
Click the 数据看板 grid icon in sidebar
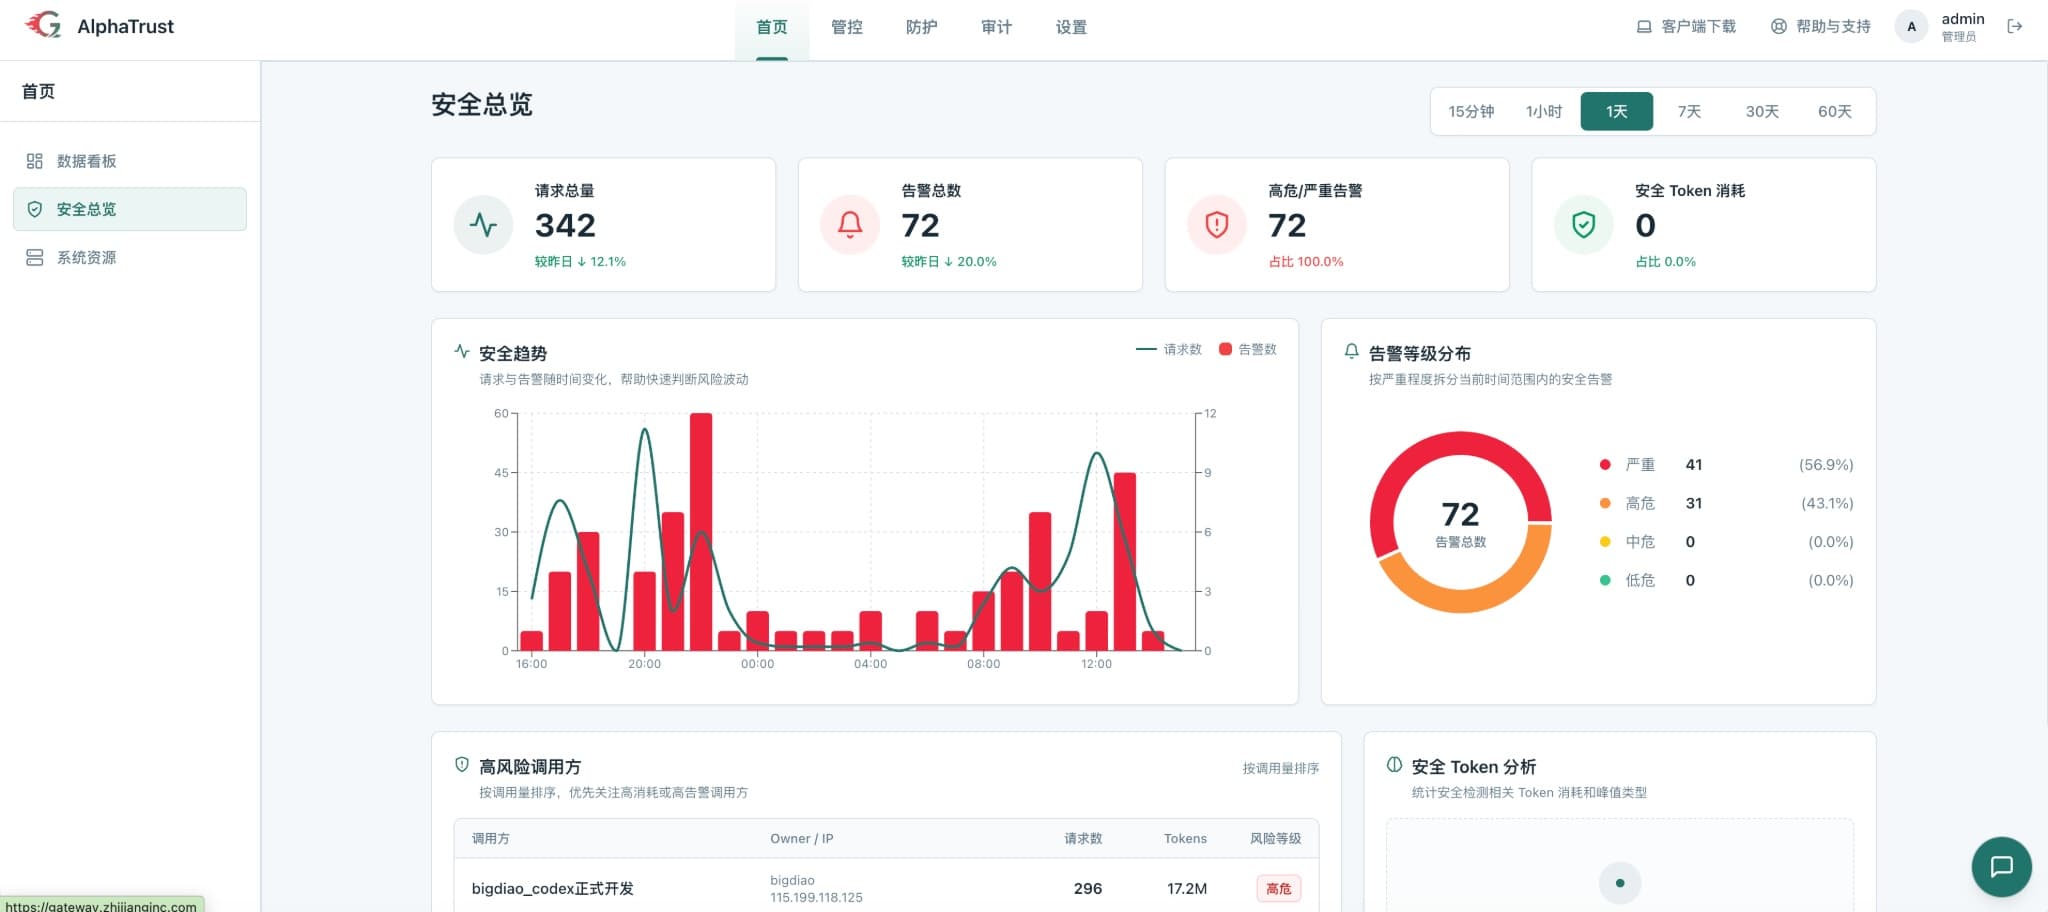pyautogui.click(x=35, y=161)
